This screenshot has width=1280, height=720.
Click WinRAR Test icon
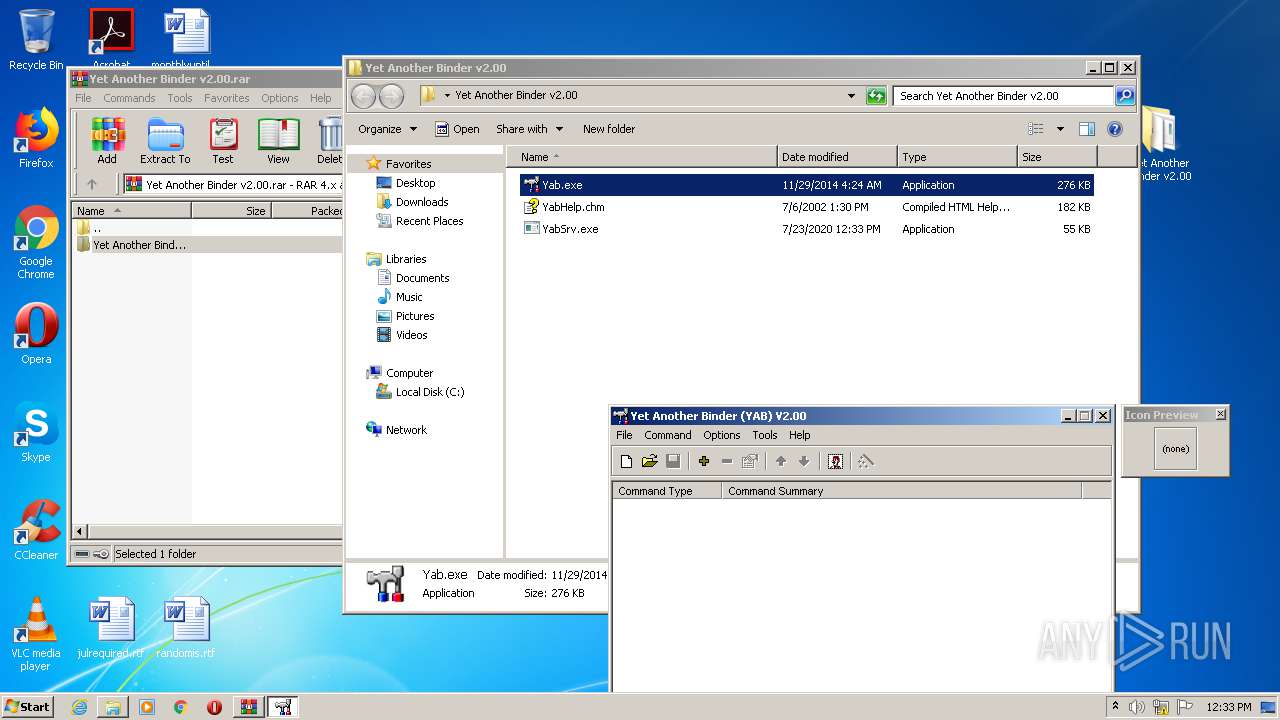[x=223, y=141]
